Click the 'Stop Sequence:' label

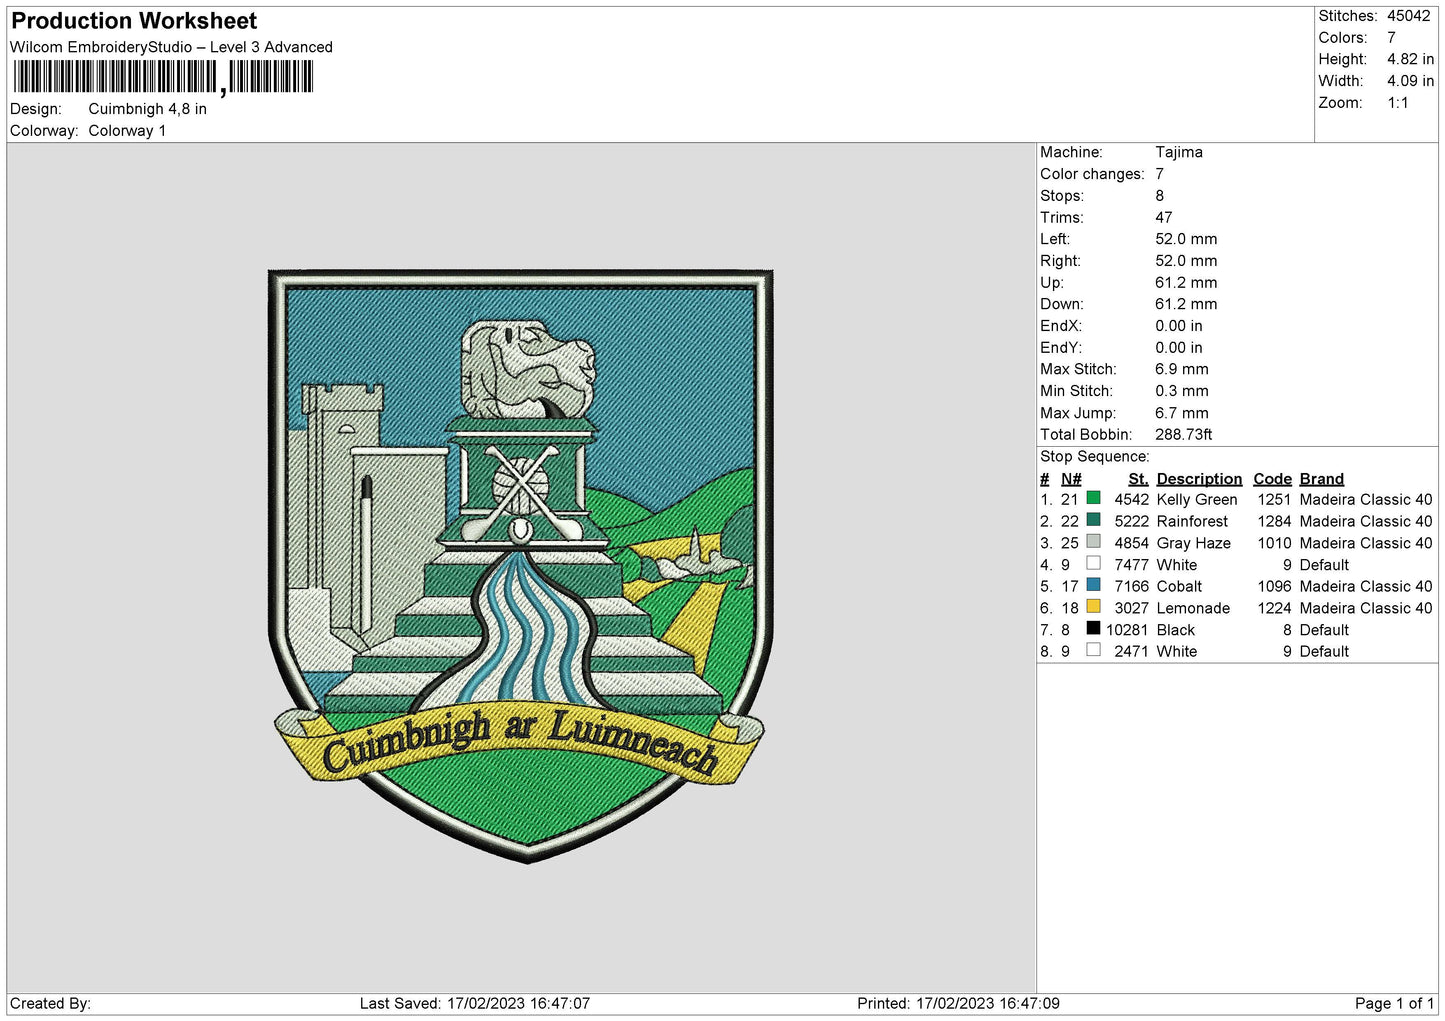tap(1095, 457)
